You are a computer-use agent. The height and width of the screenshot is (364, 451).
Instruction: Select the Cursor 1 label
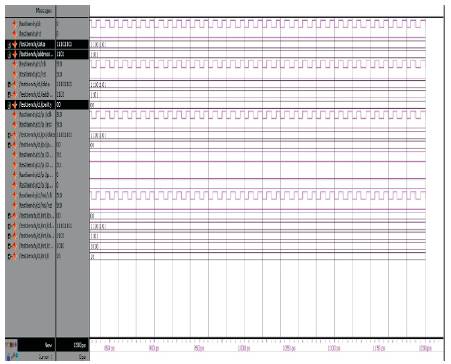[45, 357]
